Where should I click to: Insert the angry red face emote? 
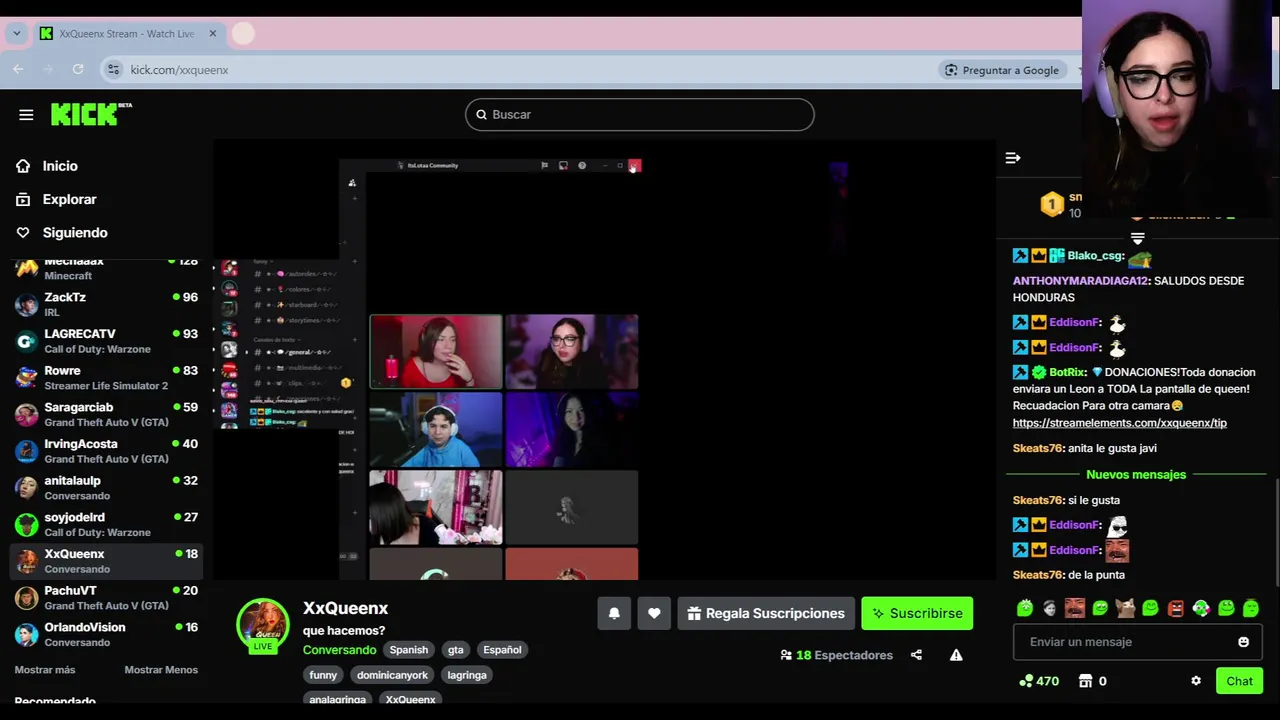point(1175,607)
